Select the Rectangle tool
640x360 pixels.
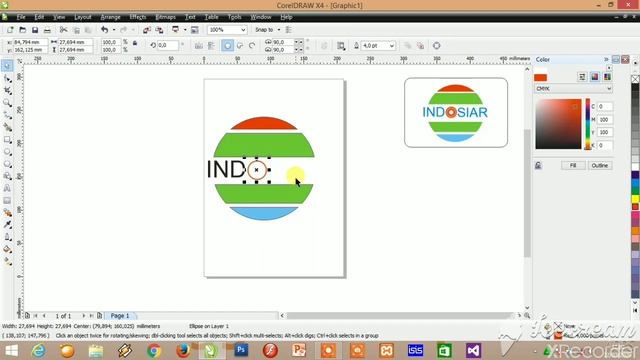[x=7, y=140]
